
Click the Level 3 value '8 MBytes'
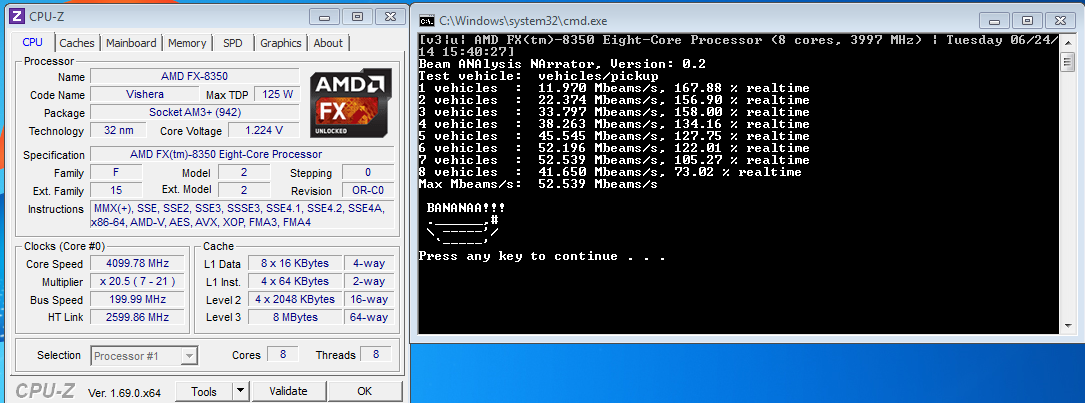click(x=295, y=317)
